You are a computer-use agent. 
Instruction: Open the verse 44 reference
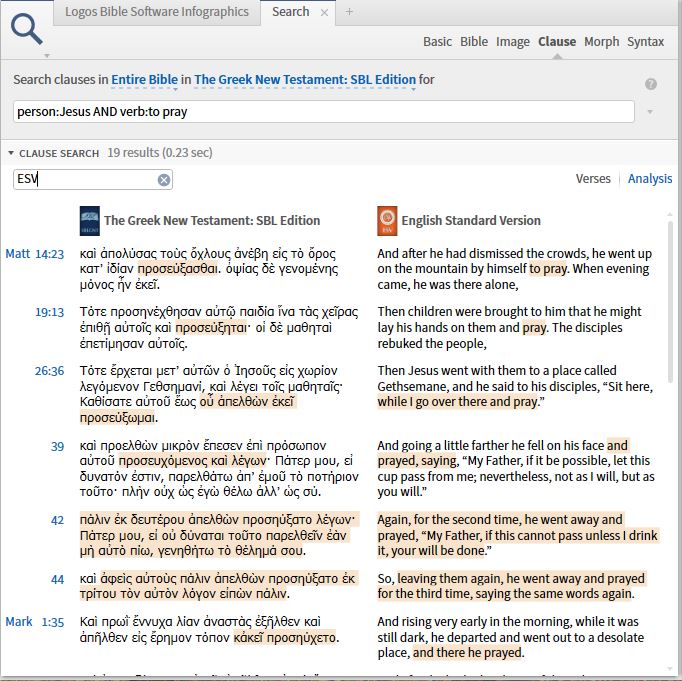coord(57,579)
